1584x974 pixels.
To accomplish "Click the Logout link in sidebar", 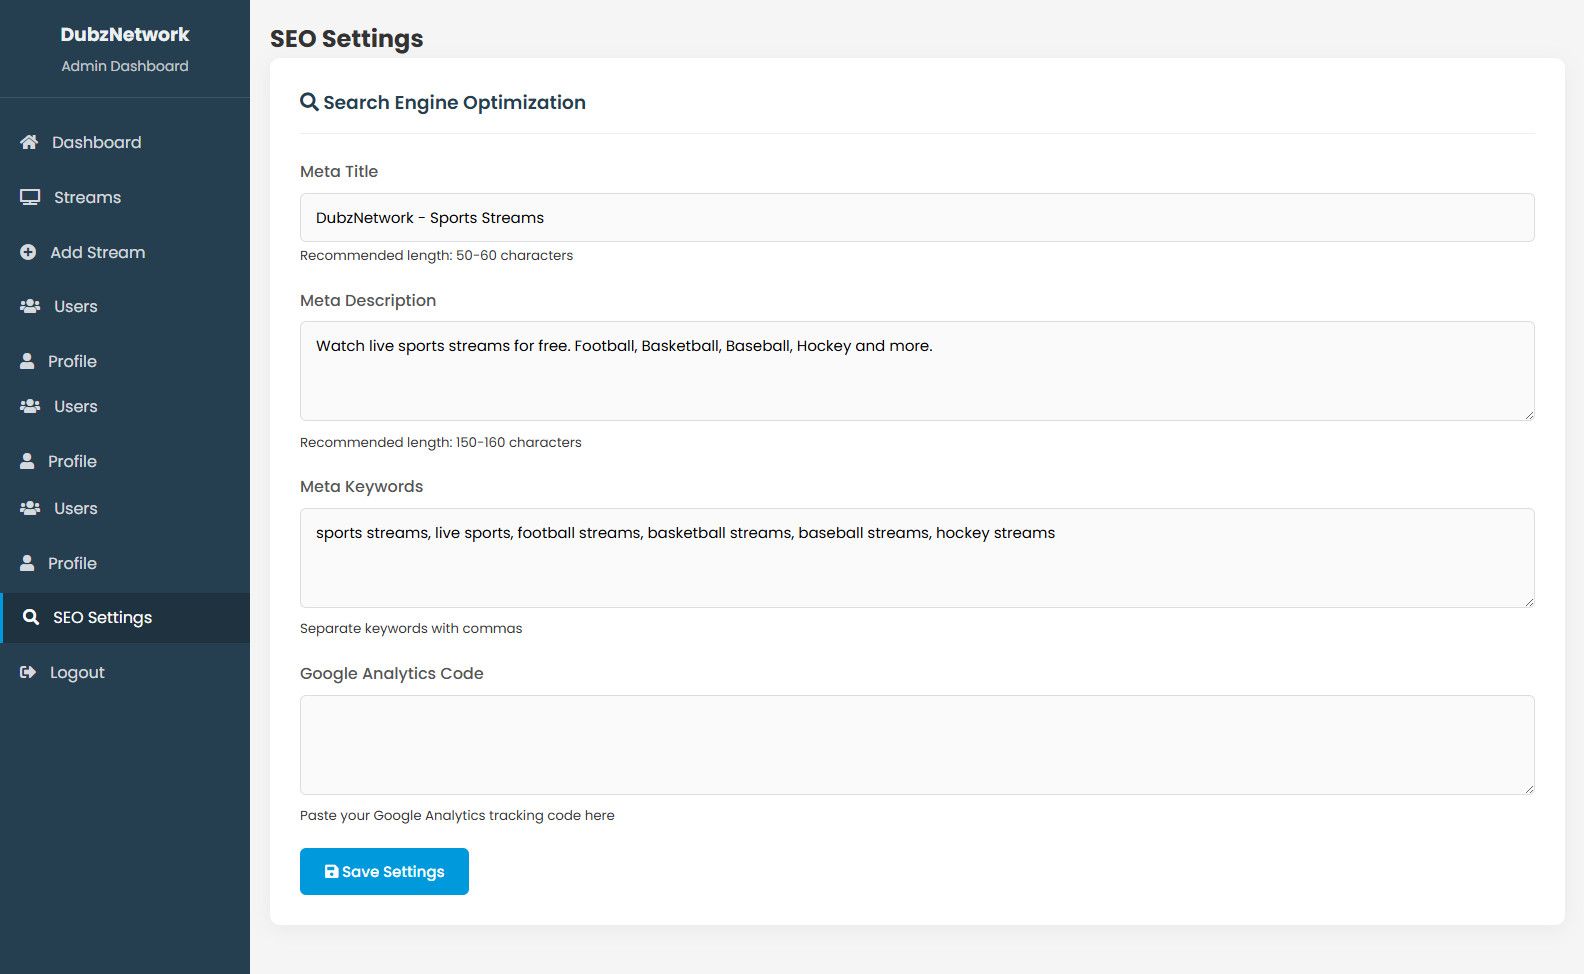I will (77, 672).
